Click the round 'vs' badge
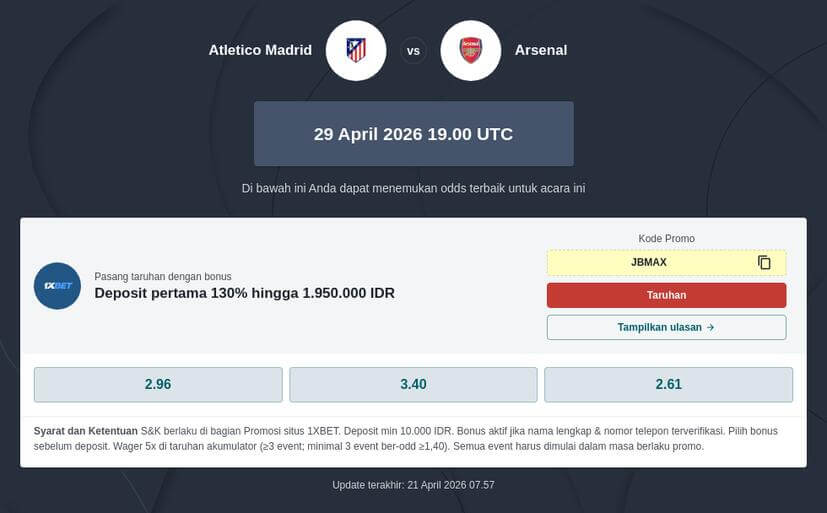The height and width of the screenshot is (513, 827). point(413,50)
